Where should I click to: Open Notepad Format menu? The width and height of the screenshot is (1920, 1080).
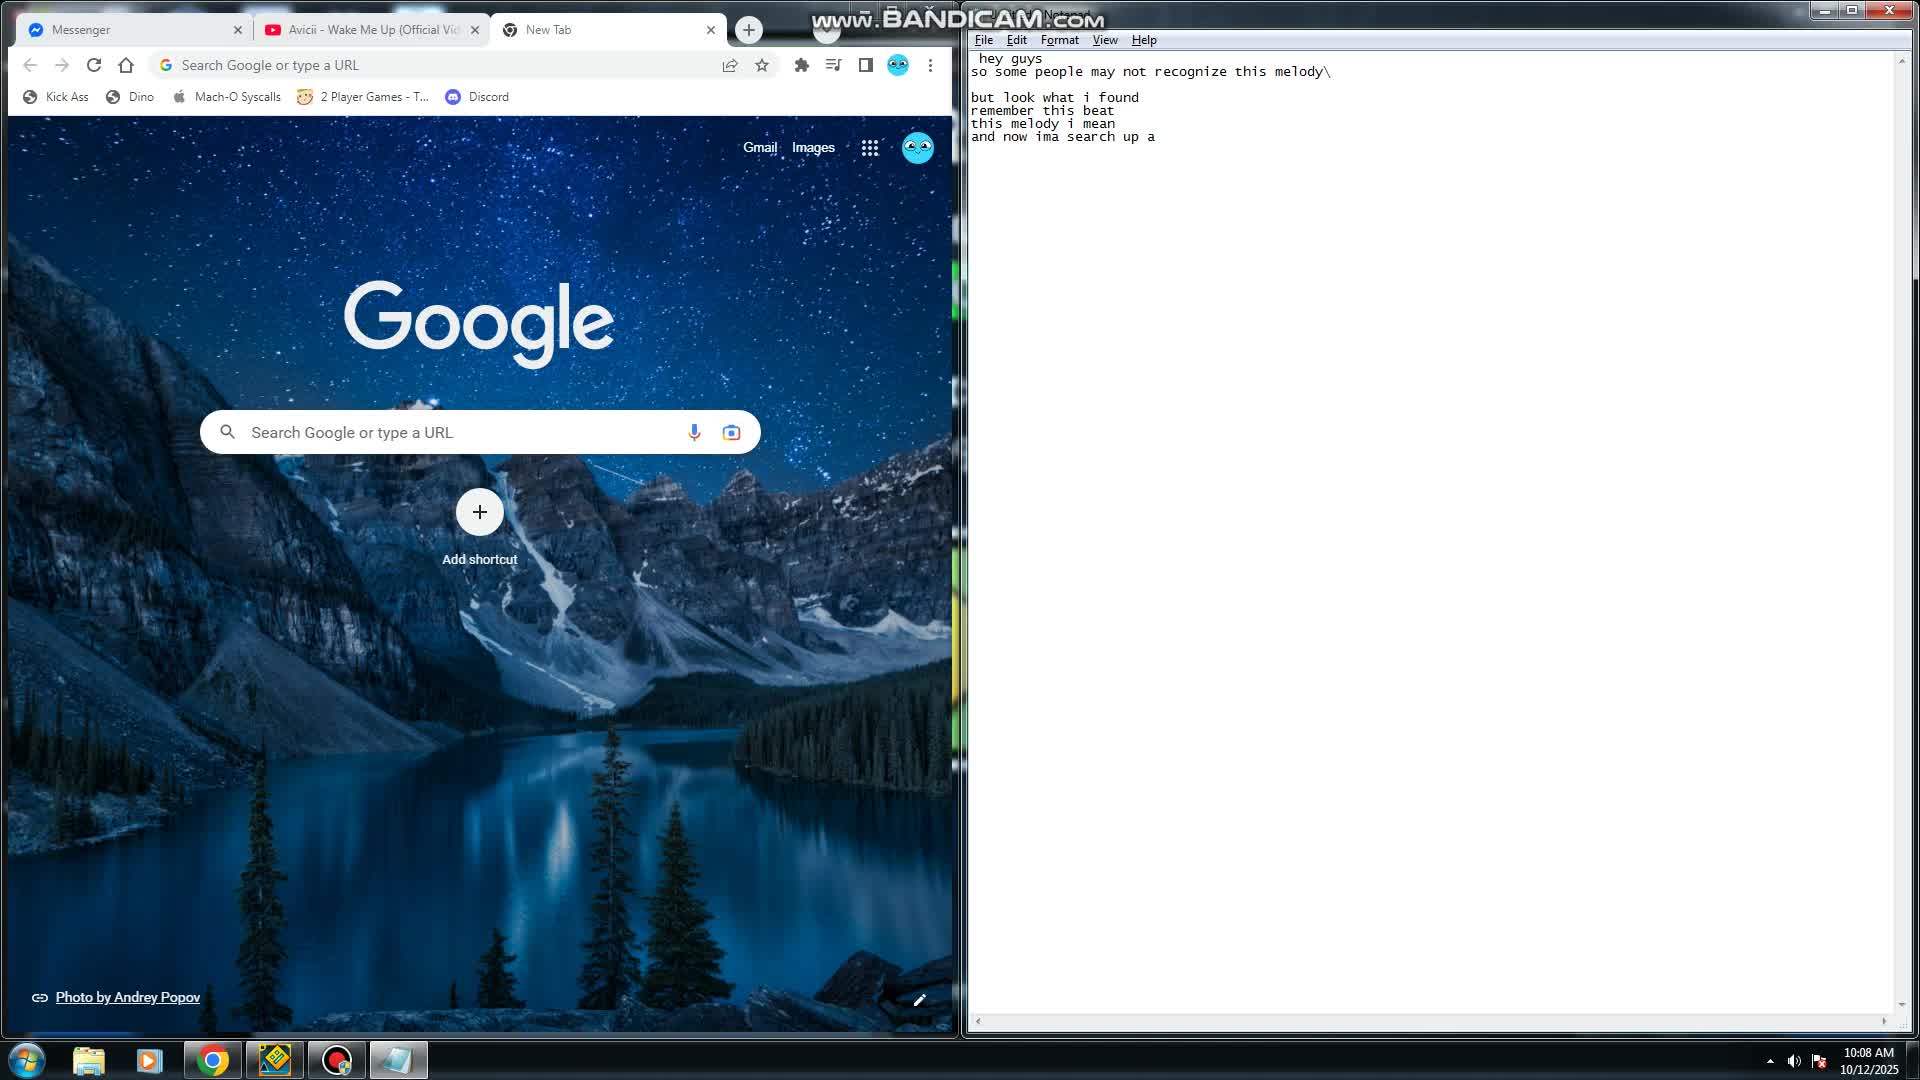point(1059,40)
